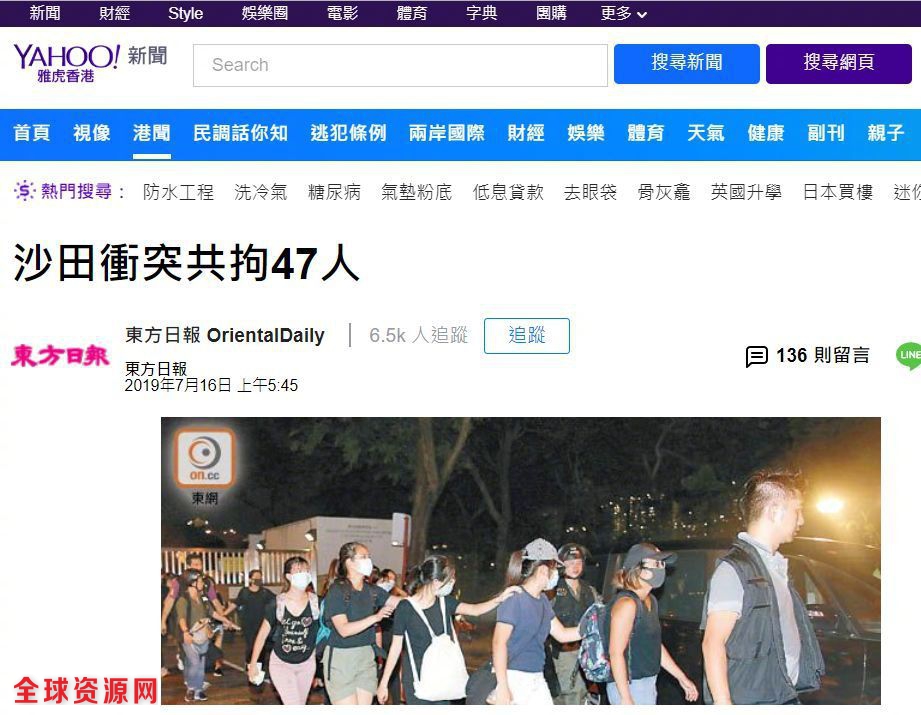Open the article photo of protesters
This screenshot has width=921, height=715.
[x=520, y=561]
